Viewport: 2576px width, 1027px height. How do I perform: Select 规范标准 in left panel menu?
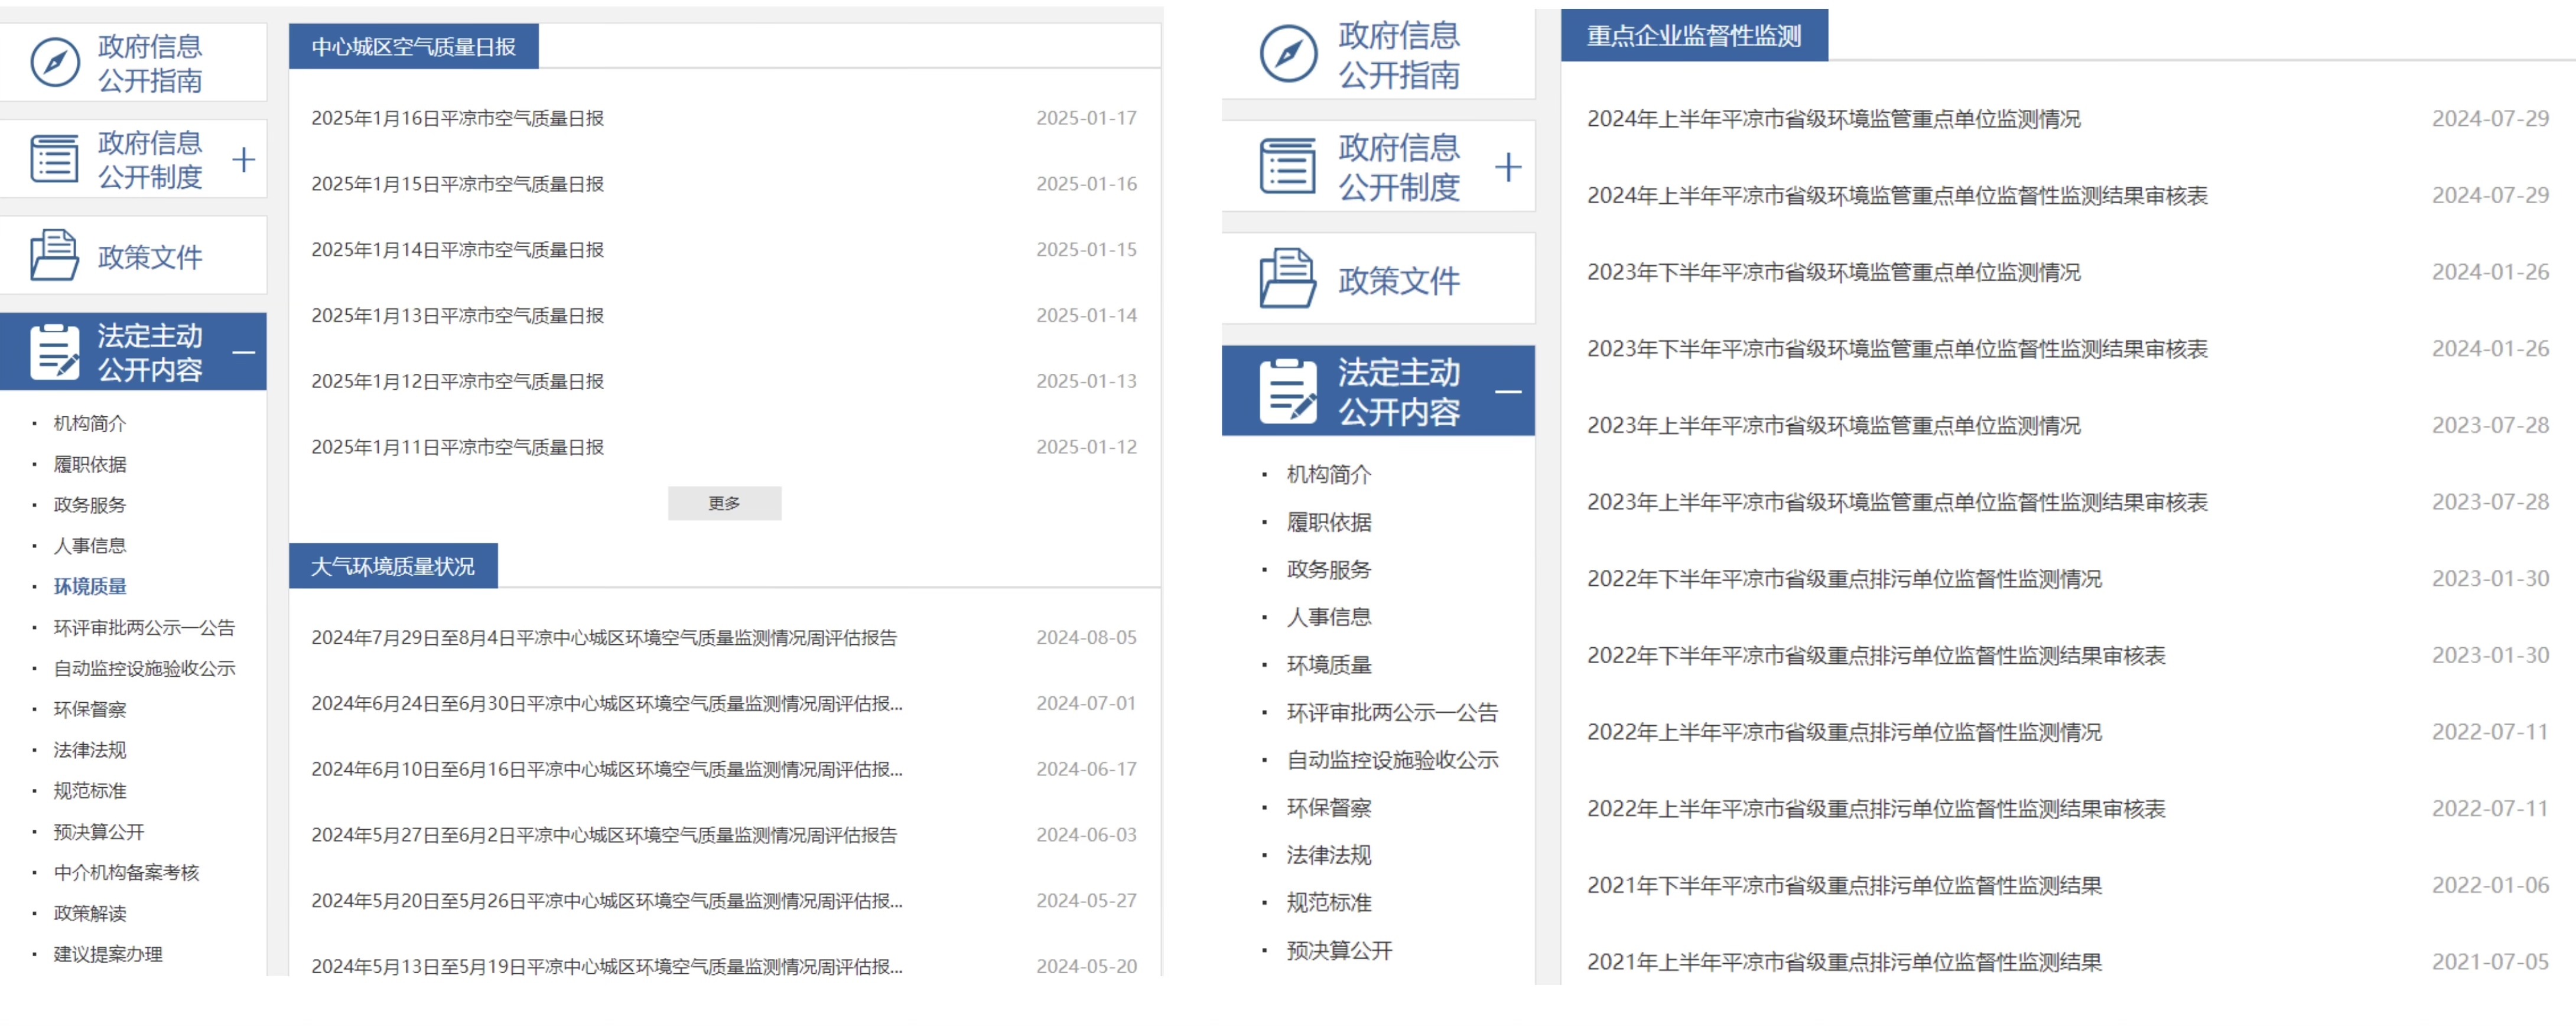pos(90,791)
